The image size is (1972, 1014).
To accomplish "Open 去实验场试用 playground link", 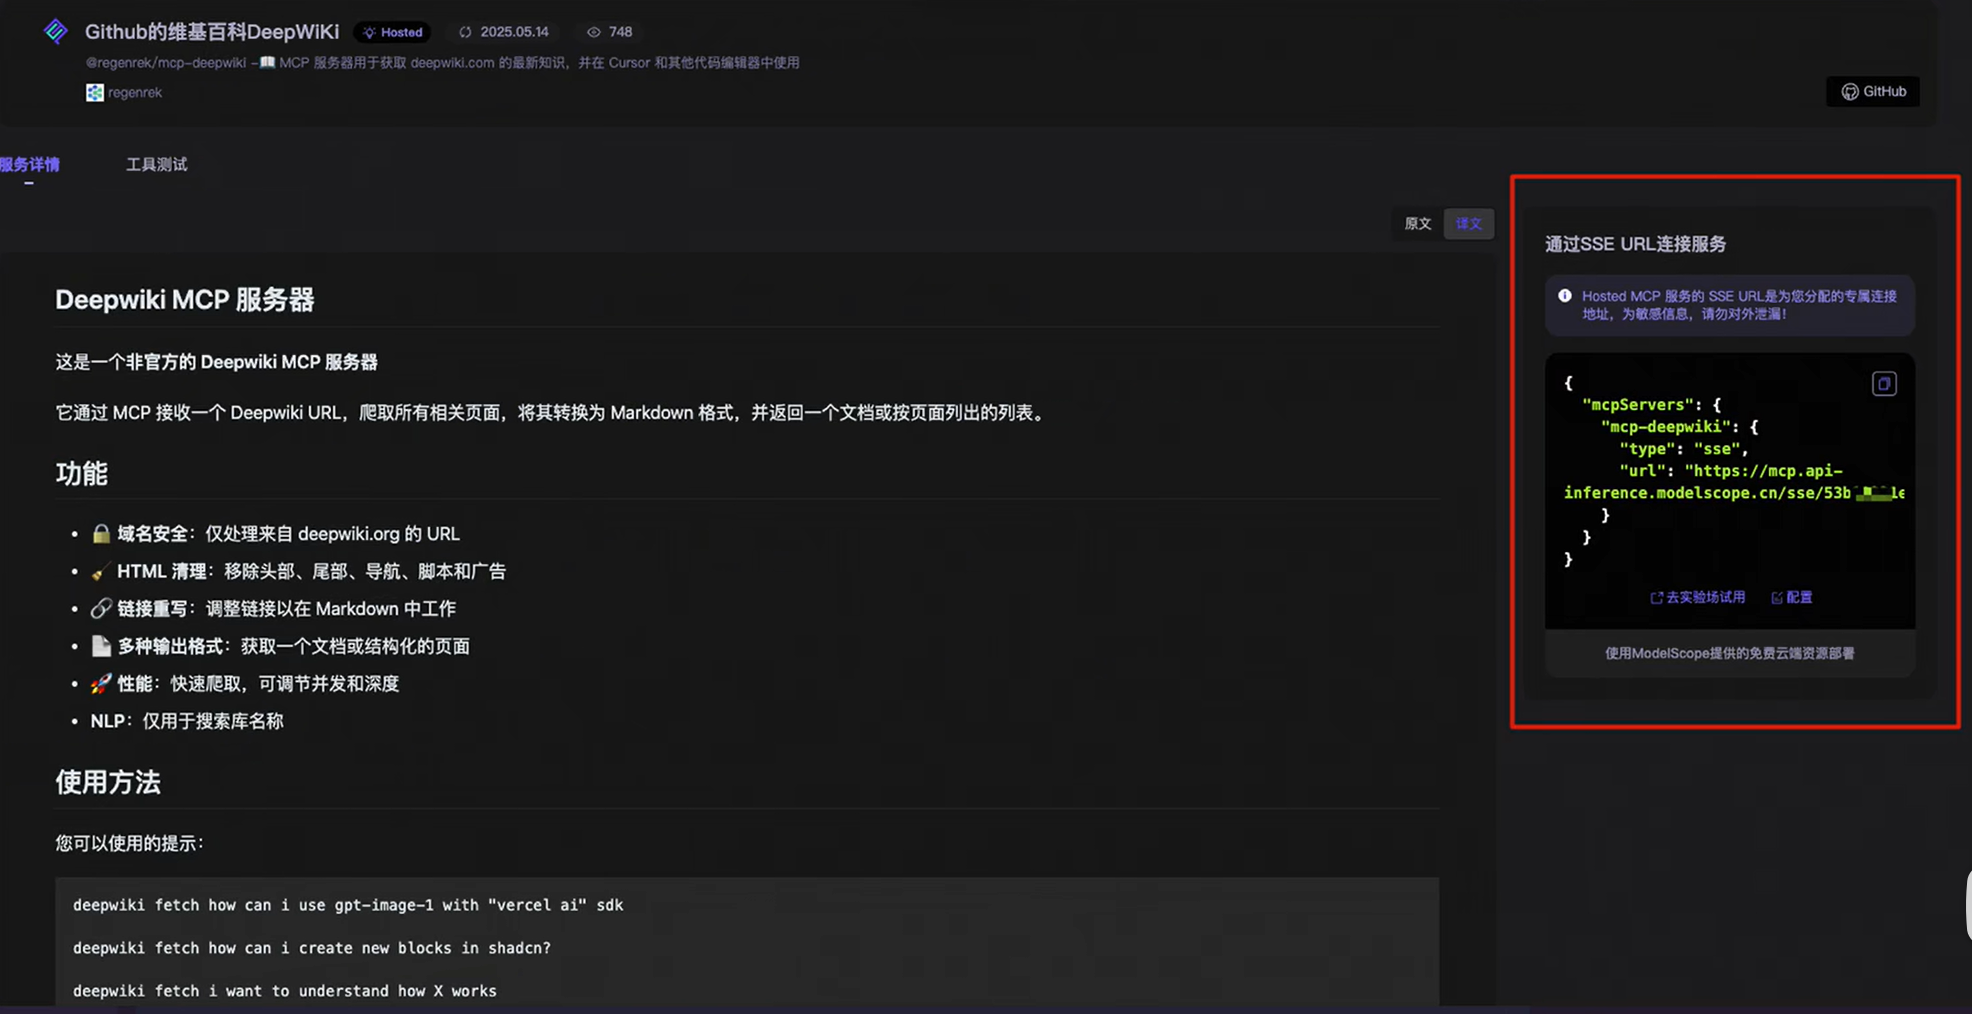I will pos(1698,597).
